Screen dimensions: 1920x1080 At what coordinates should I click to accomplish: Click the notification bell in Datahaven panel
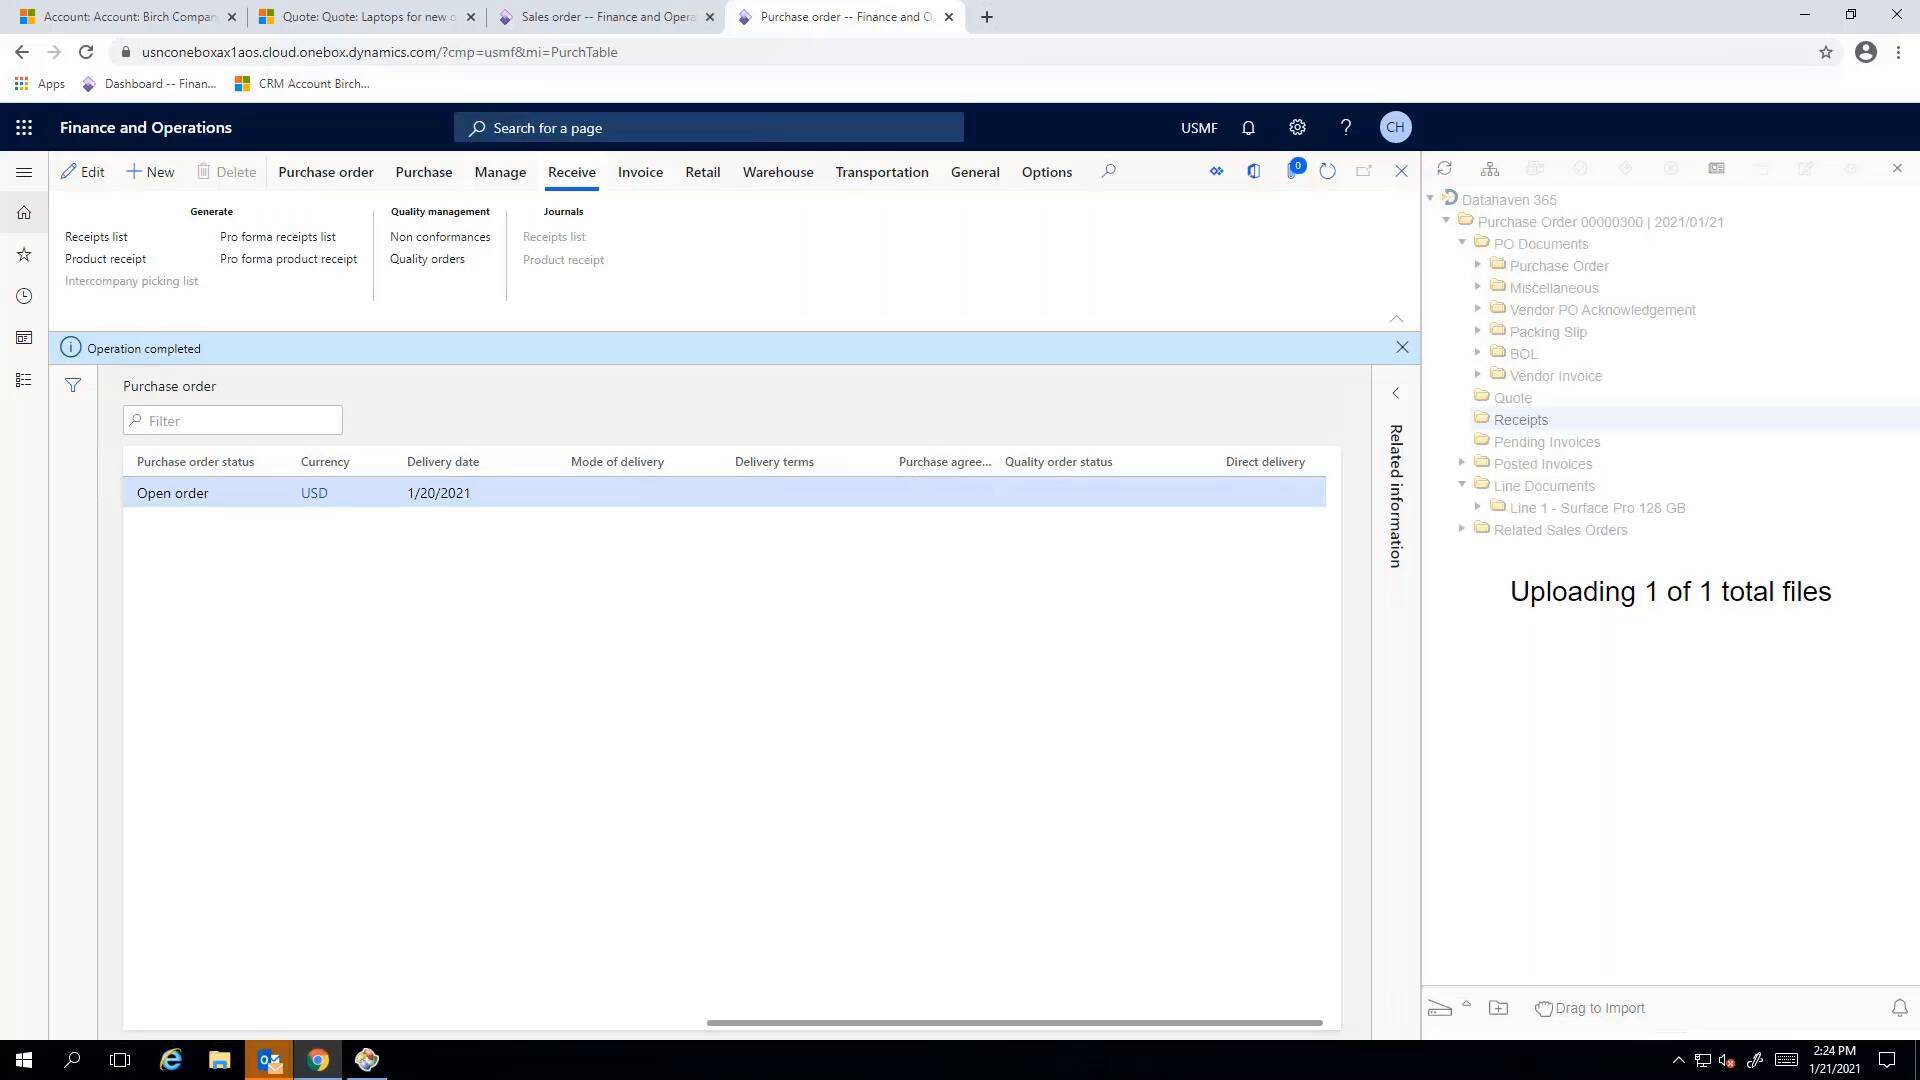click(1899, 1008)
